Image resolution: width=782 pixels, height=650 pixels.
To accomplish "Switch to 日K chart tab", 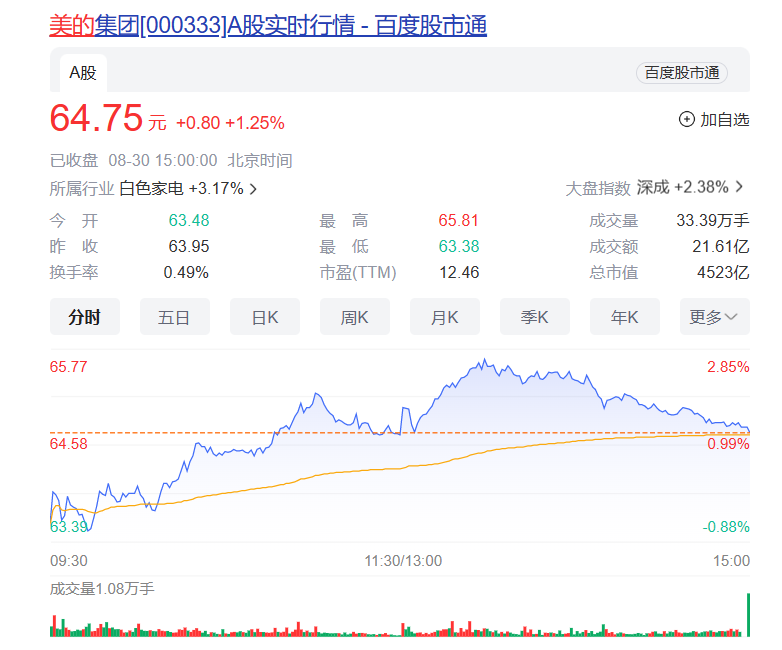I will [x=265, y=317].
